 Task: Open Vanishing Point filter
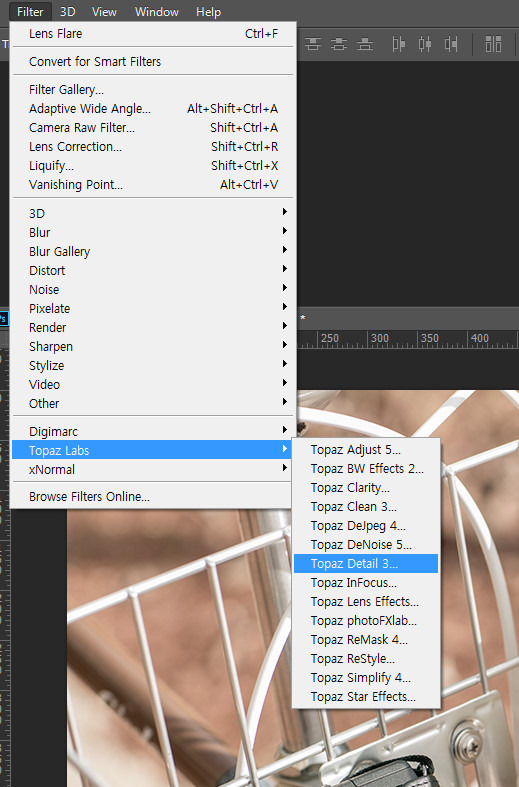pos(153,185)
